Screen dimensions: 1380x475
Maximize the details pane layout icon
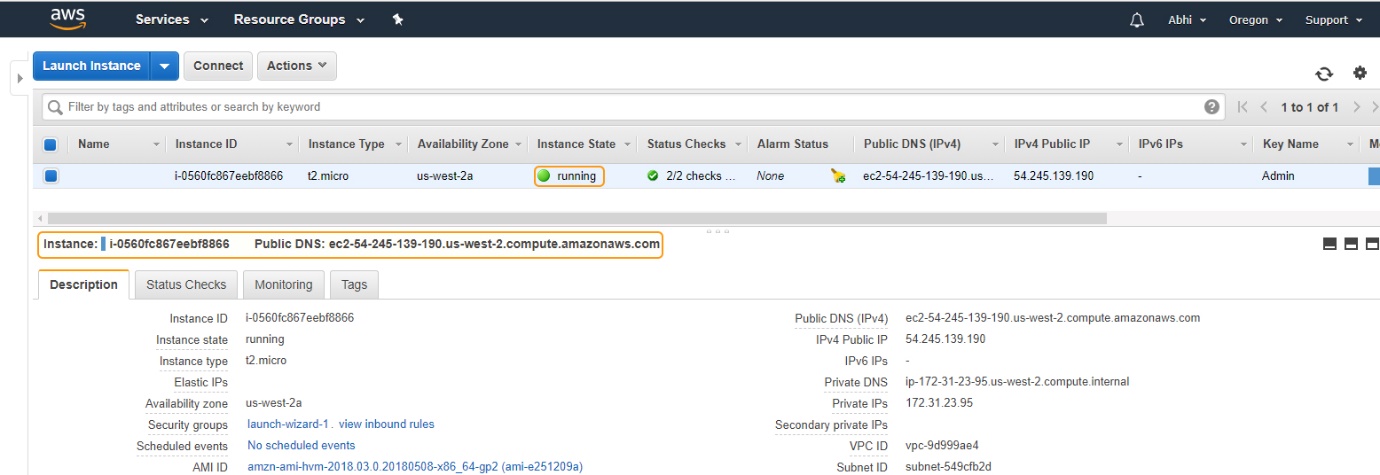point(1372,244)
